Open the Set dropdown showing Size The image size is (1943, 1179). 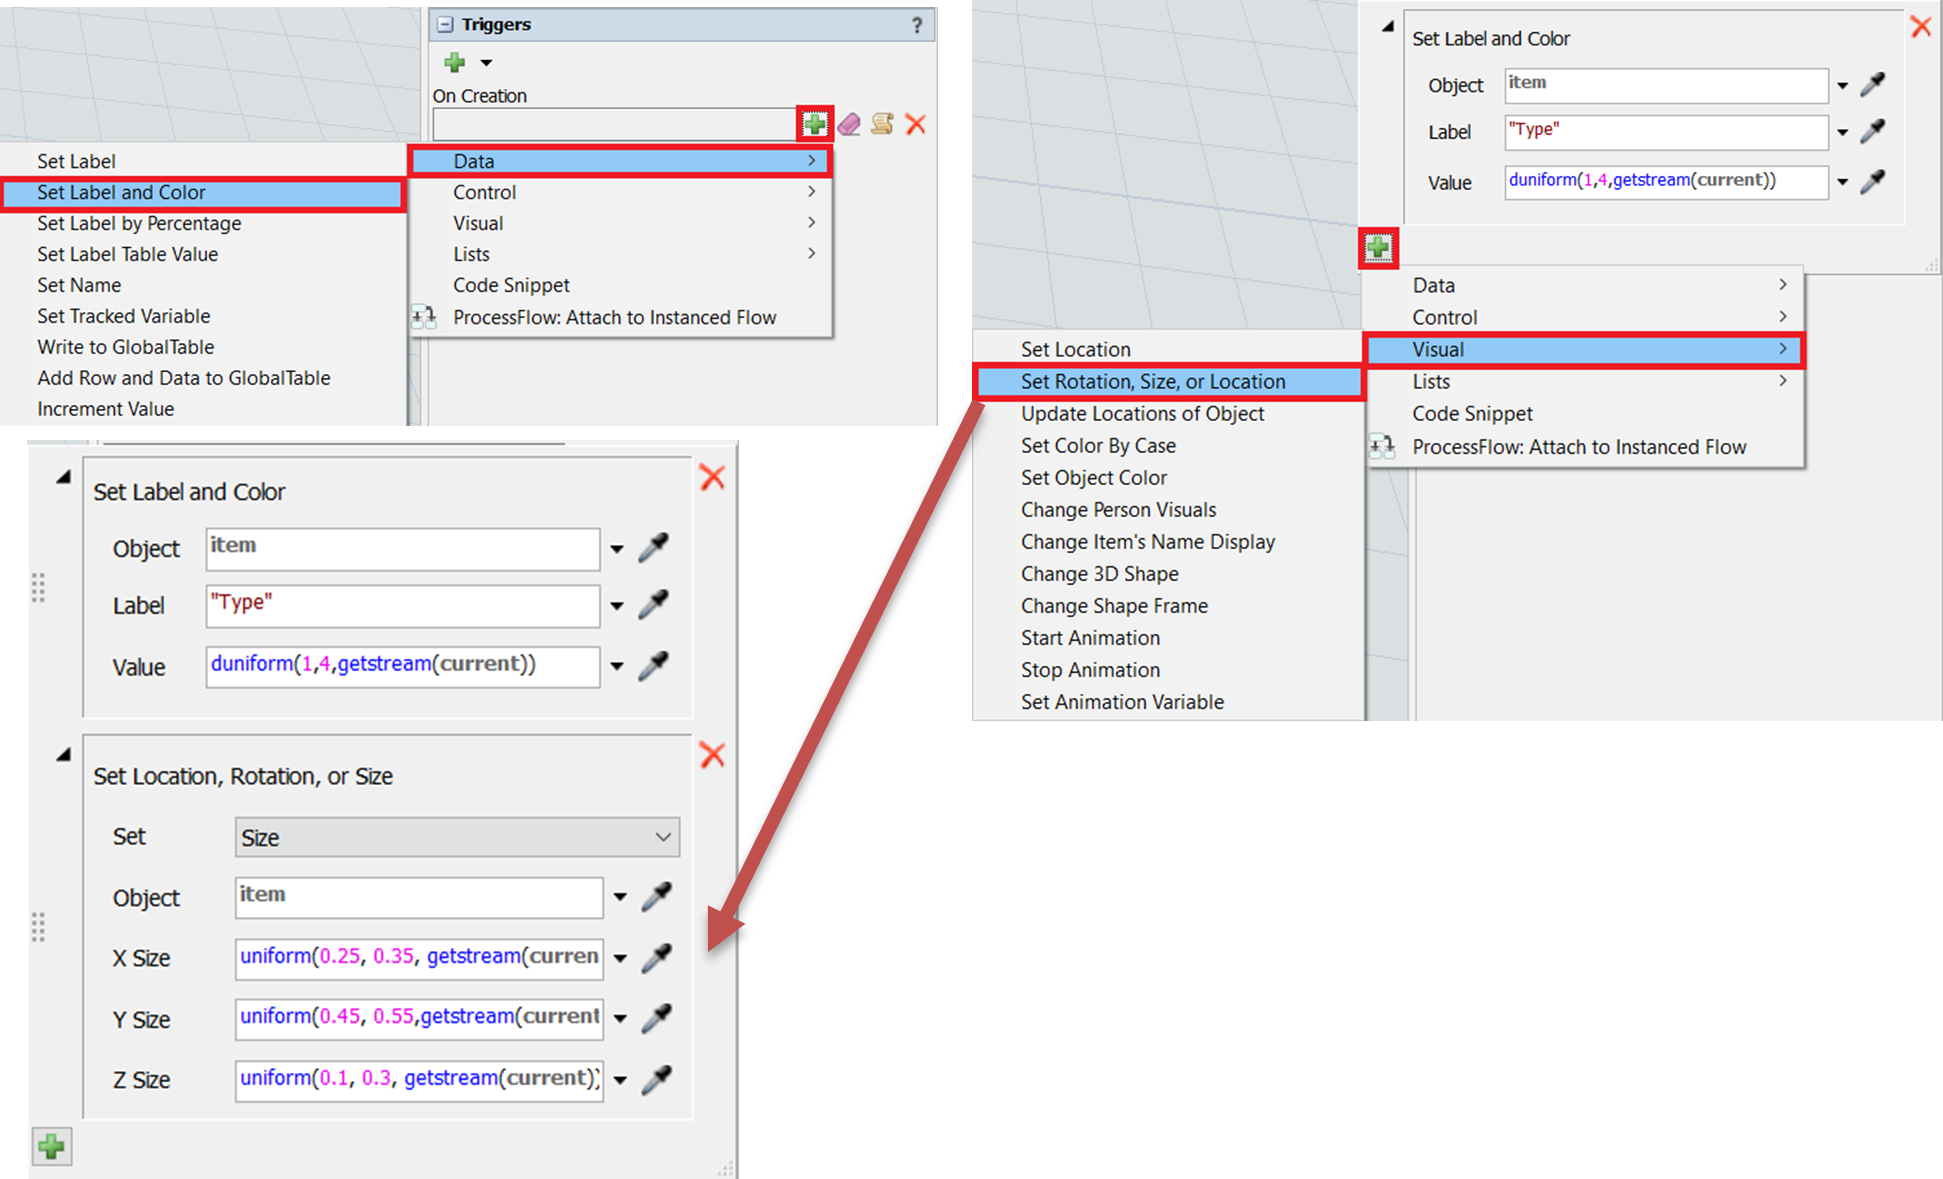coord(457,837)
